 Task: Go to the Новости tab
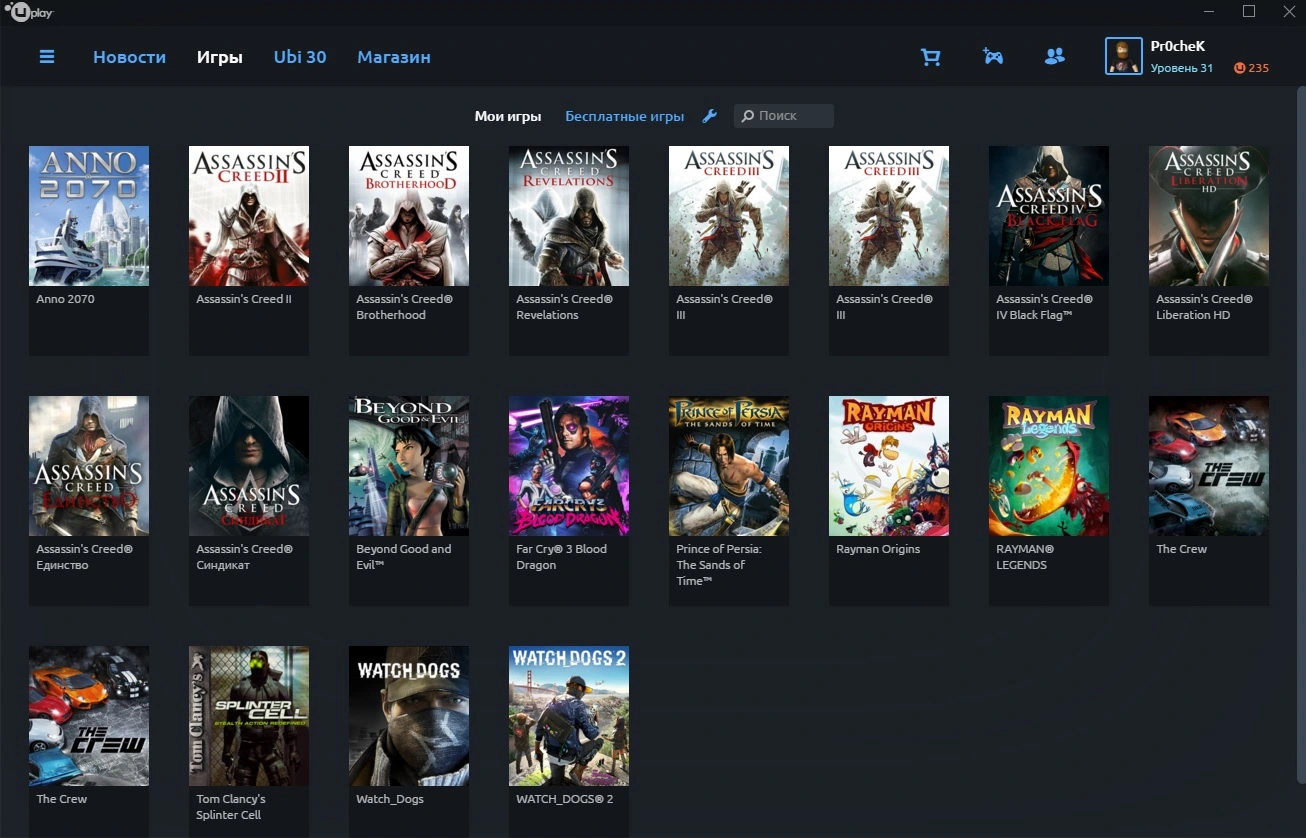point(129,57)
